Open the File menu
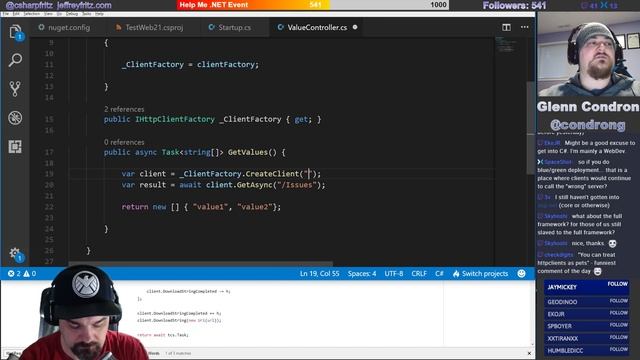640x360 pixels. (x=6, y=14)
